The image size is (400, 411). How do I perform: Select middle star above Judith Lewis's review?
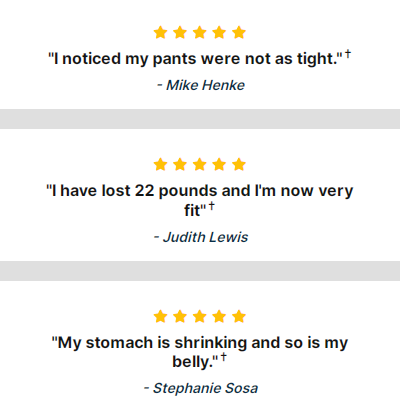(x=200, y=164)
